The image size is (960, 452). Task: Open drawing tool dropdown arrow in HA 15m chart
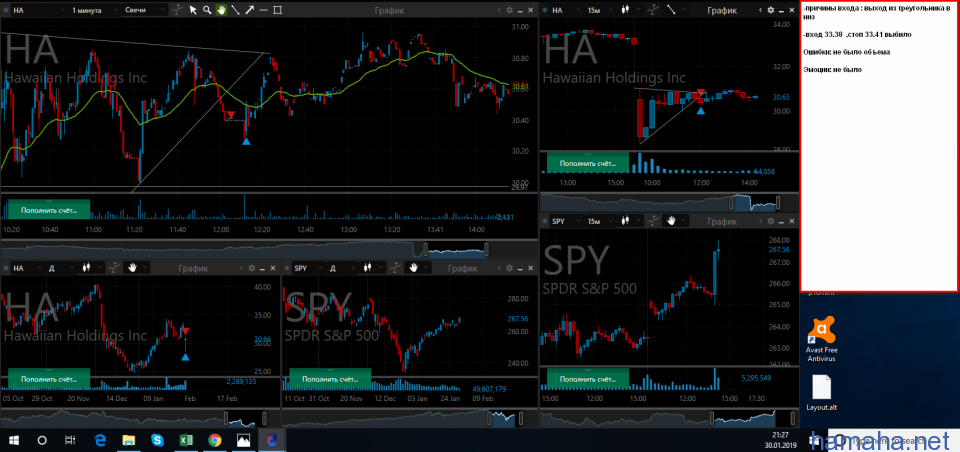(x=684, y=10)
